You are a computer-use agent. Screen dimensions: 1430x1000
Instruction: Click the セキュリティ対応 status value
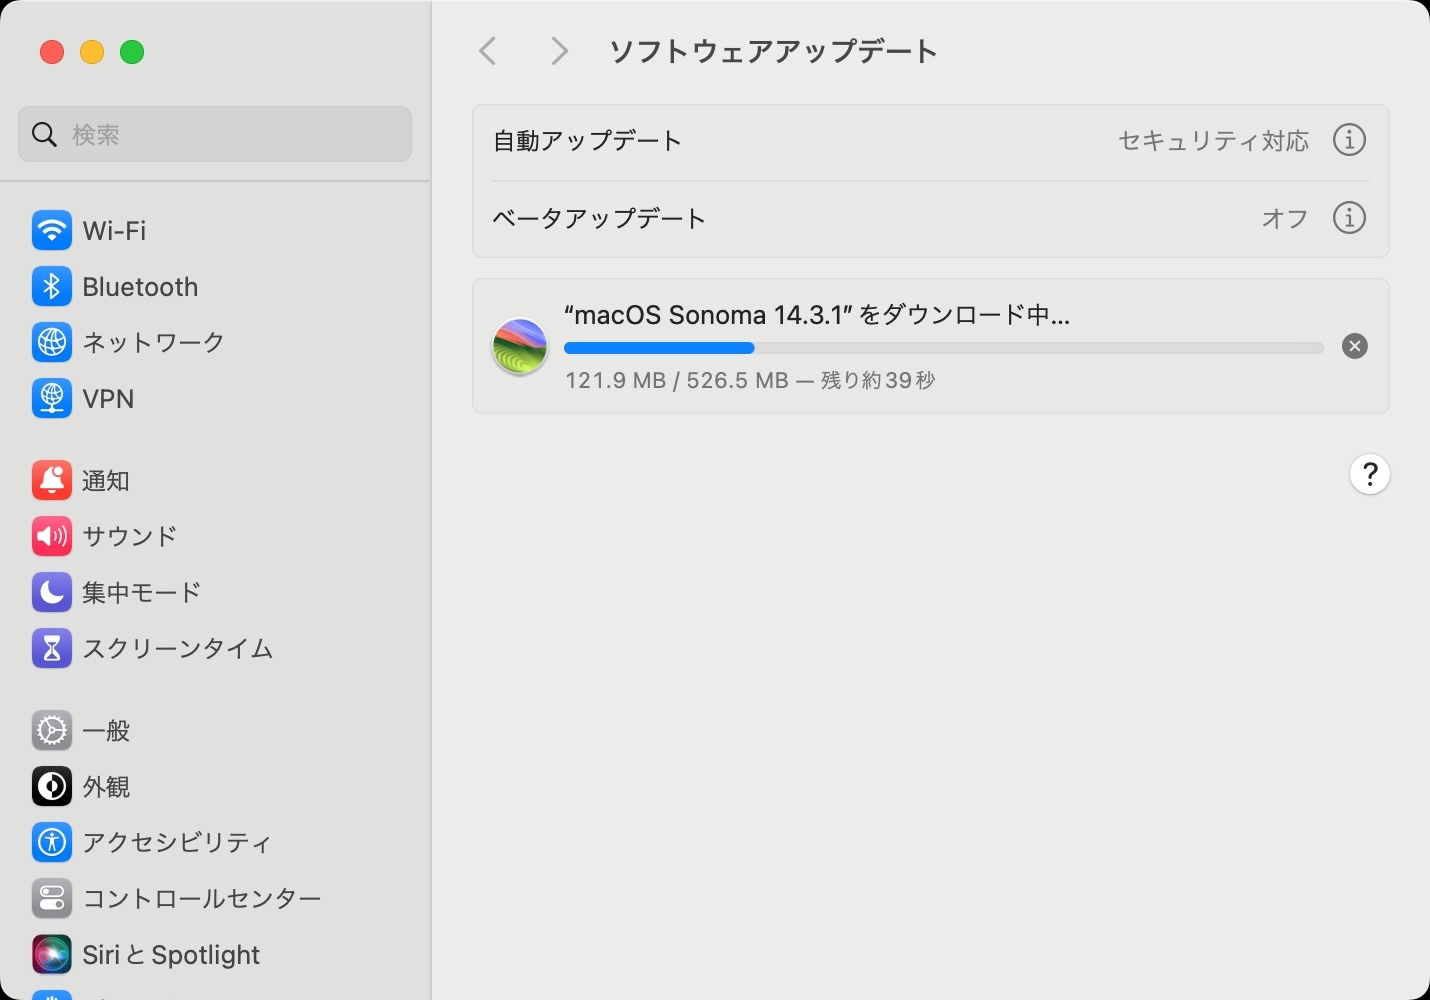pos(1214,141)
